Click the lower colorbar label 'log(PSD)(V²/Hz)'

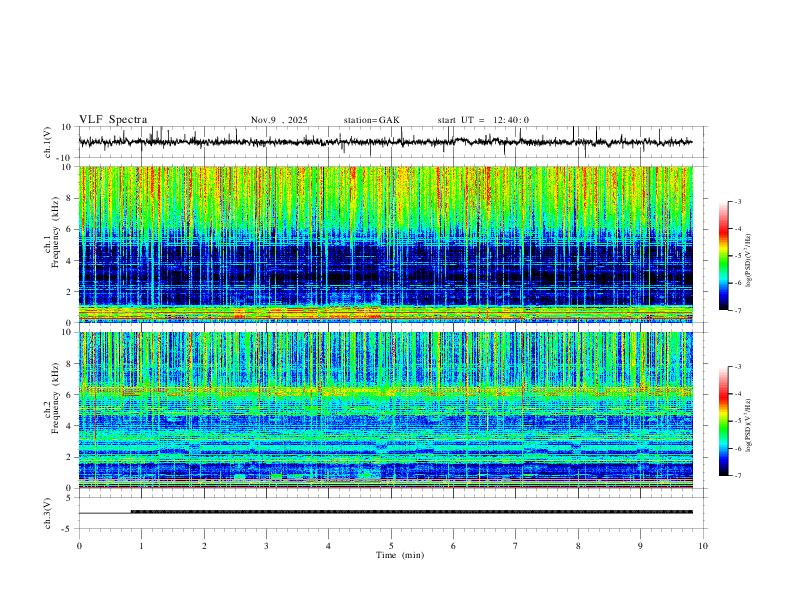pyautogui.click(x=748, y=426)
